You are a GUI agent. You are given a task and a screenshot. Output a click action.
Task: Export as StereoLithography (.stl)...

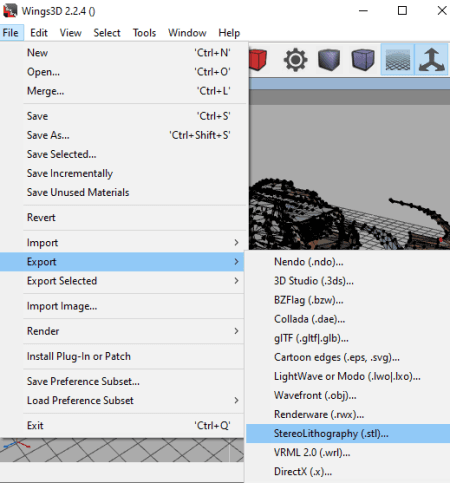coord(348,433)
